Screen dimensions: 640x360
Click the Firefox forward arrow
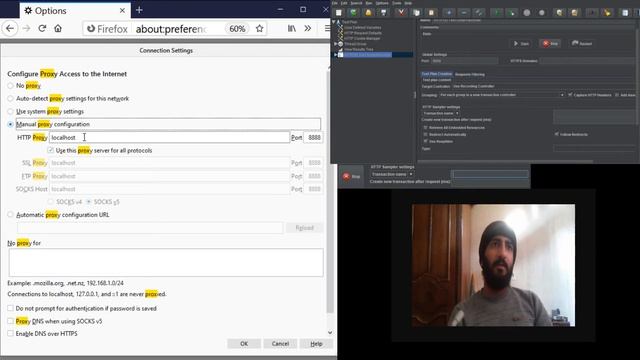pos(27,29)
